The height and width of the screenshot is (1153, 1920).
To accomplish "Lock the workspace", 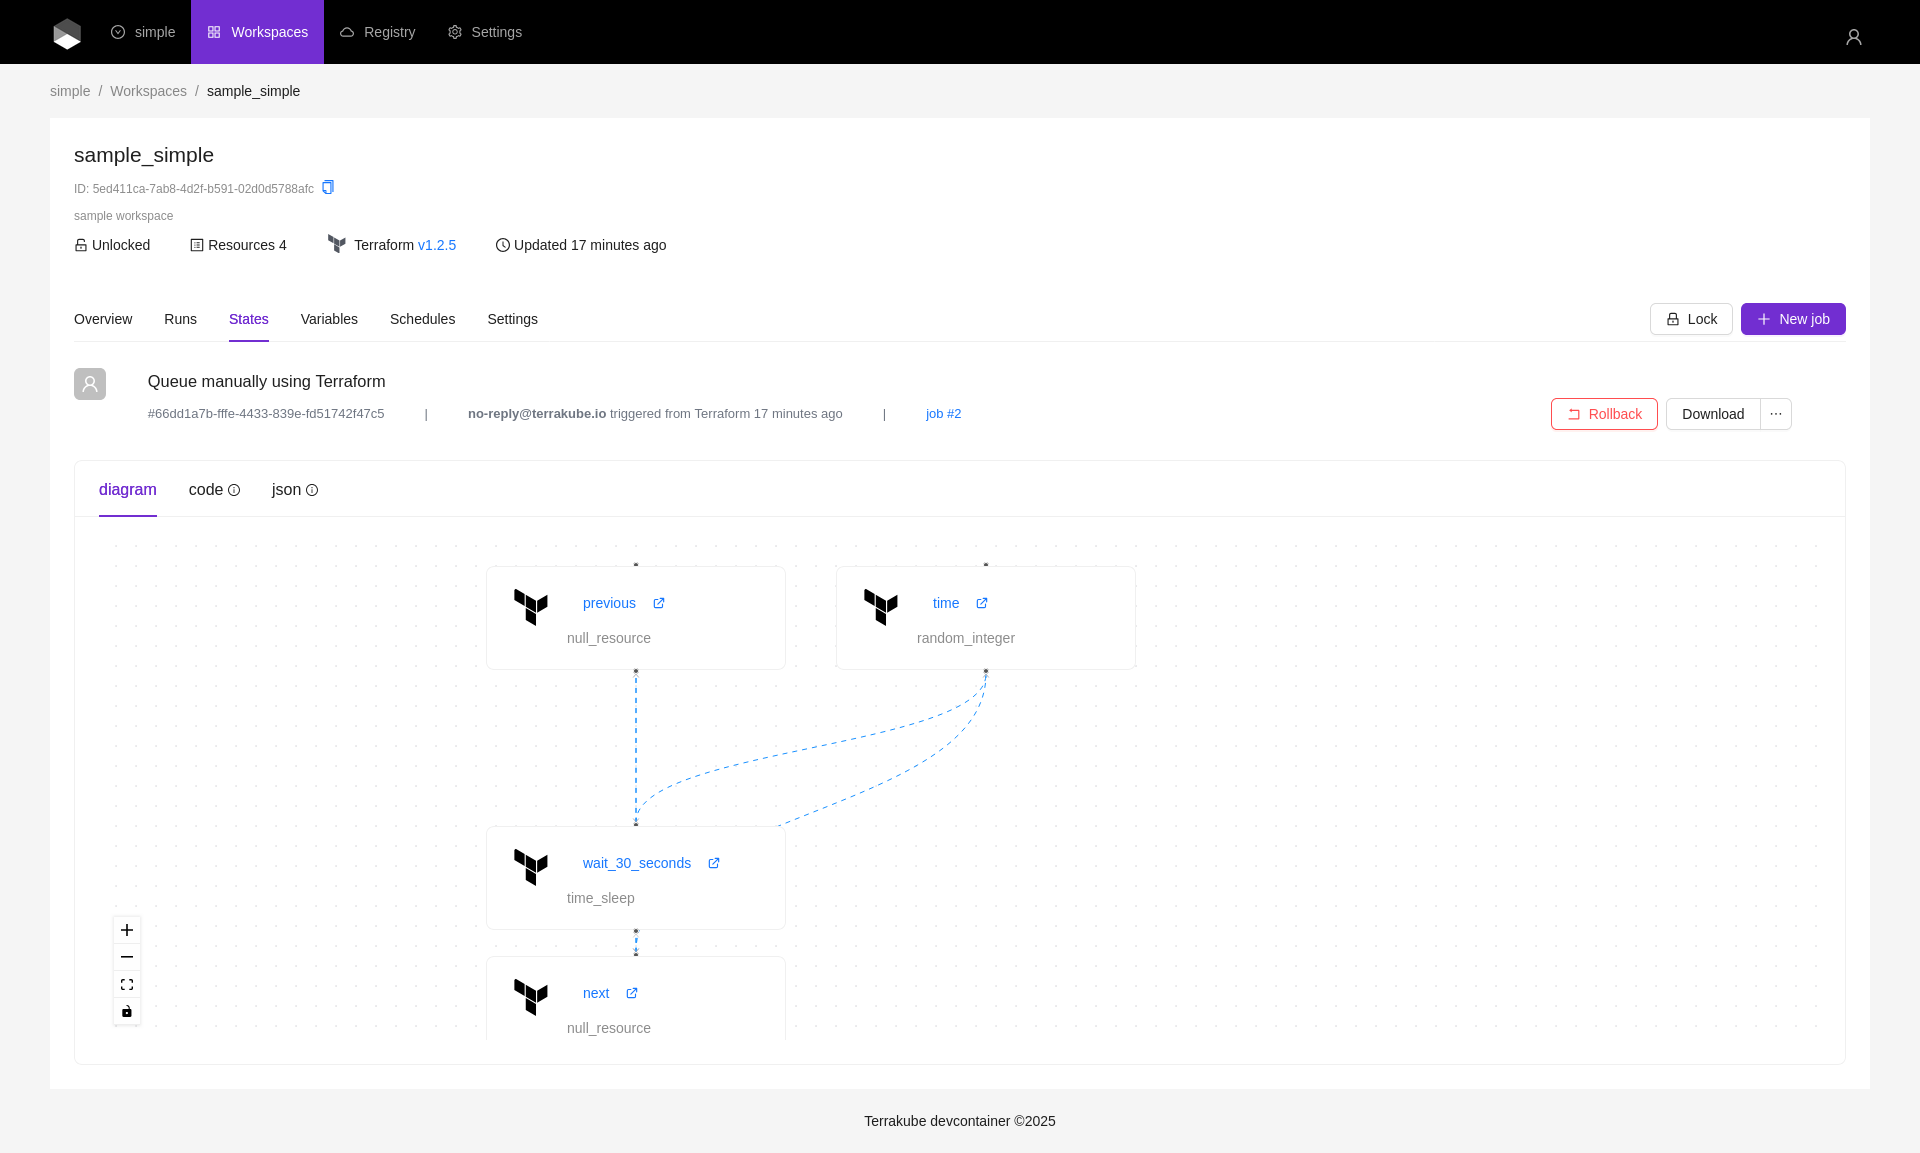I will pyautogui.click(x=1690, y=319).
